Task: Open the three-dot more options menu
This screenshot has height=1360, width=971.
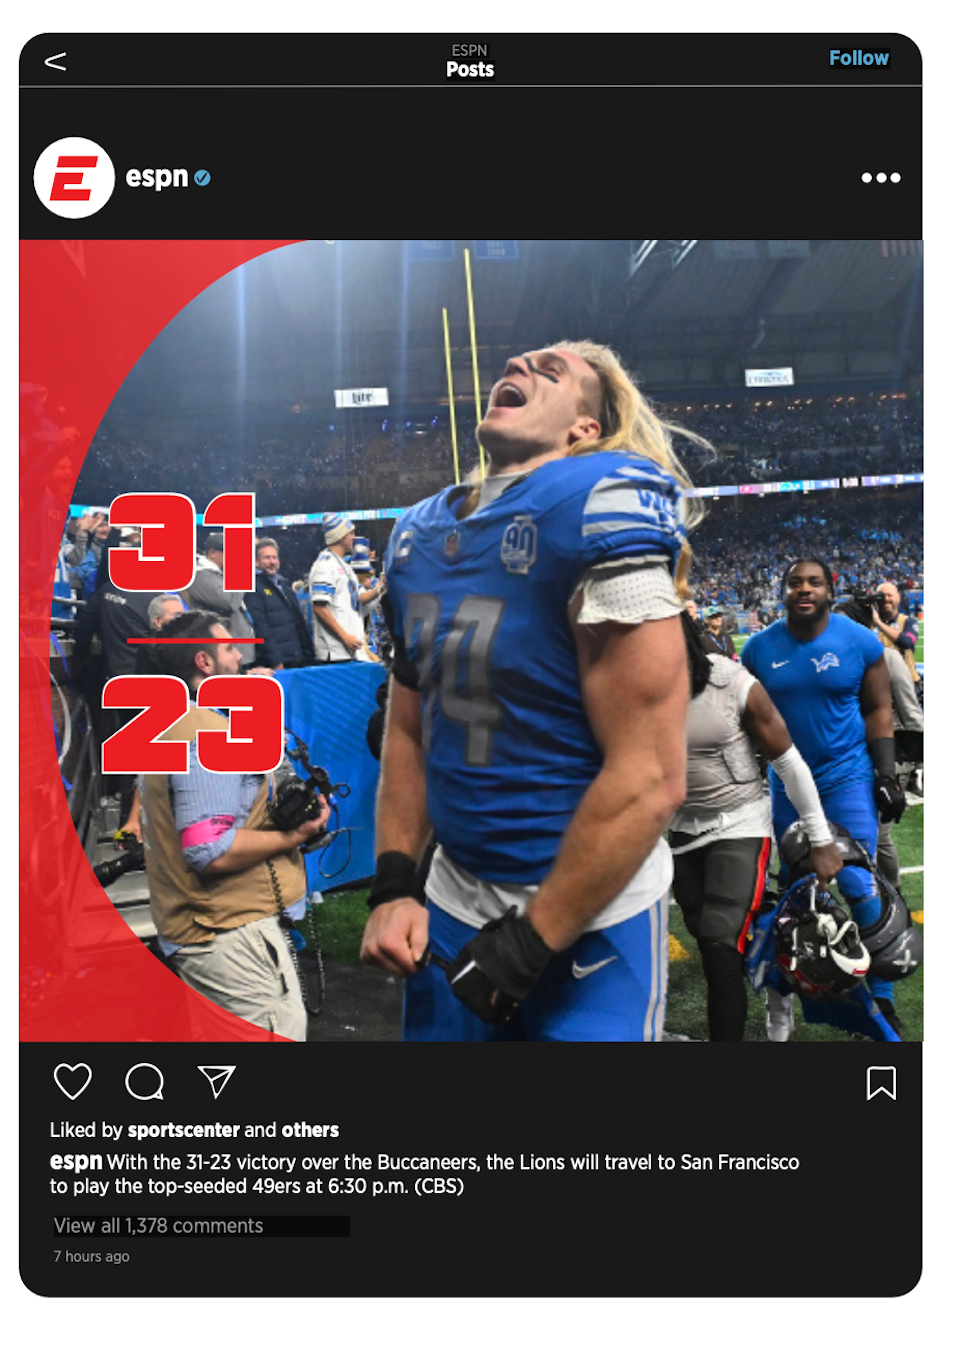Action: pyautogui.click(x=881, y=178)
